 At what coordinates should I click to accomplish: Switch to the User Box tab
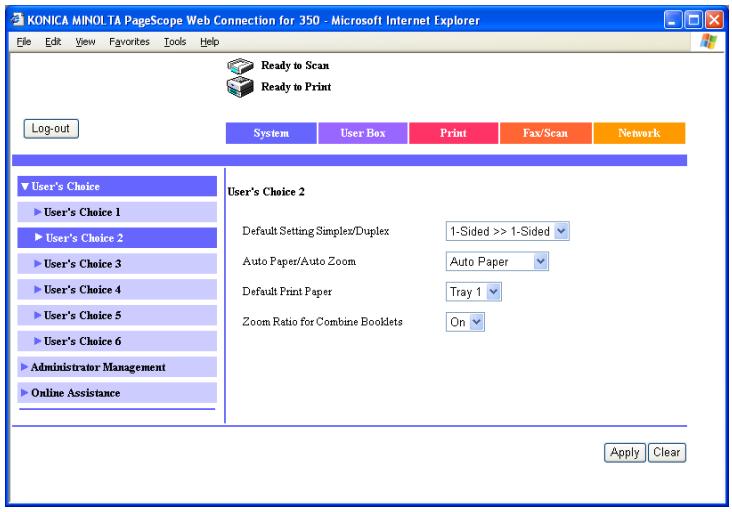coord(363,133)
